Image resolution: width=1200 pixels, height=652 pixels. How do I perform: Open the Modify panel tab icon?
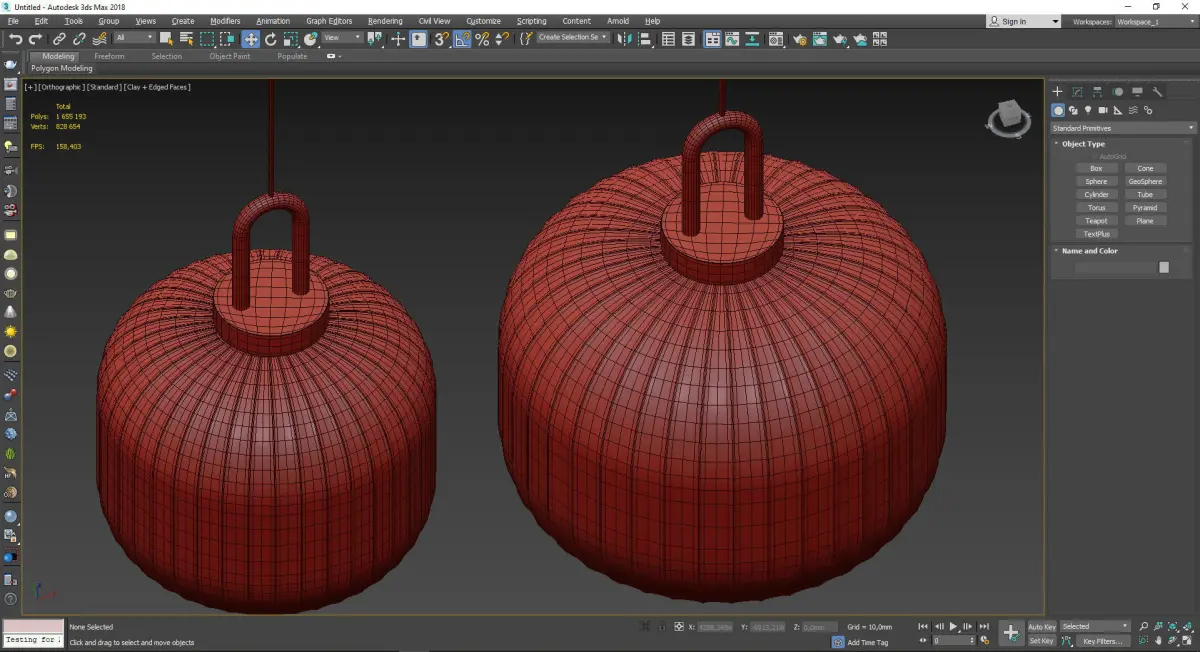[1077, 92]
